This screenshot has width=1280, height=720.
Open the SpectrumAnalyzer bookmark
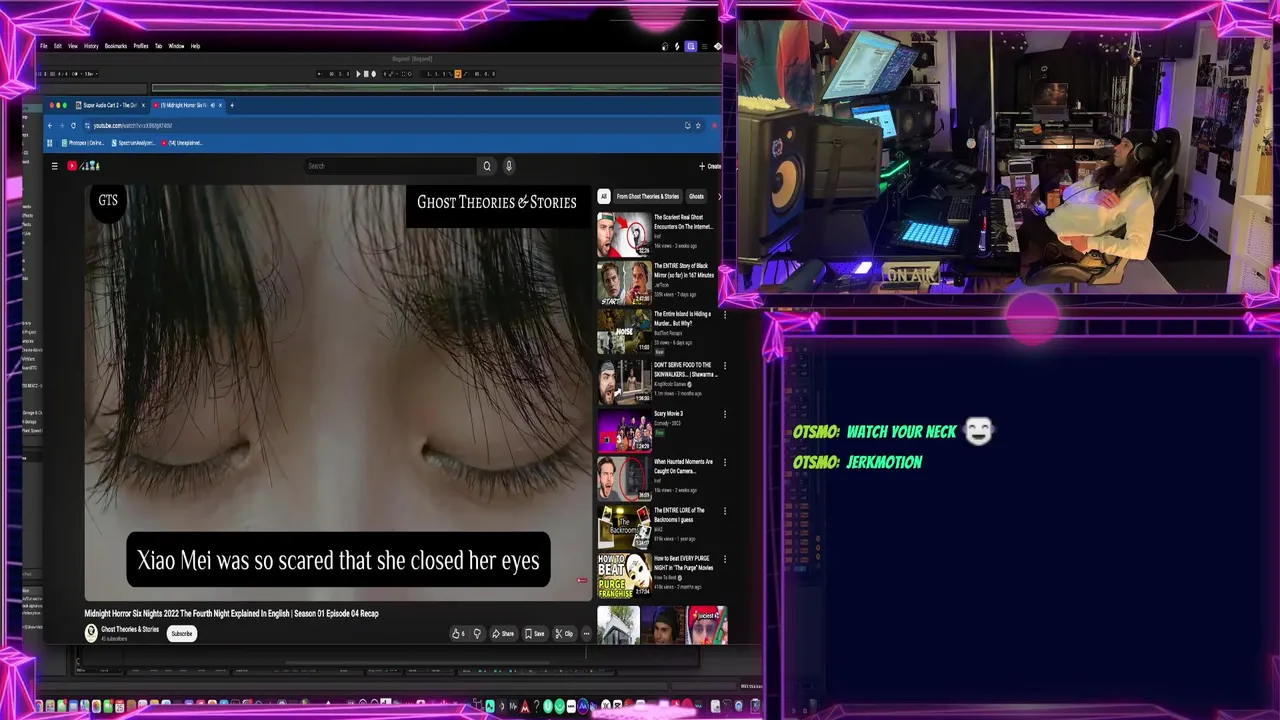(133, 143)
